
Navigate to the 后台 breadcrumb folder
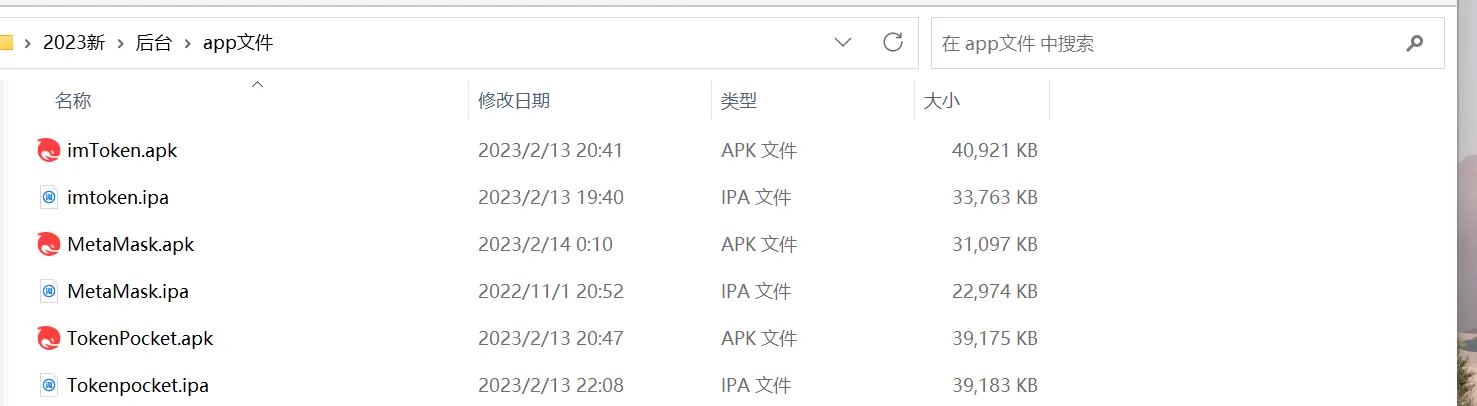154,43
